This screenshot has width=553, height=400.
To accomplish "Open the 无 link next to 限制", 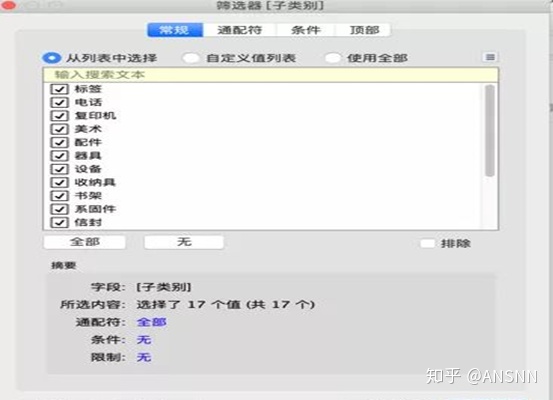I will point(144,357).
